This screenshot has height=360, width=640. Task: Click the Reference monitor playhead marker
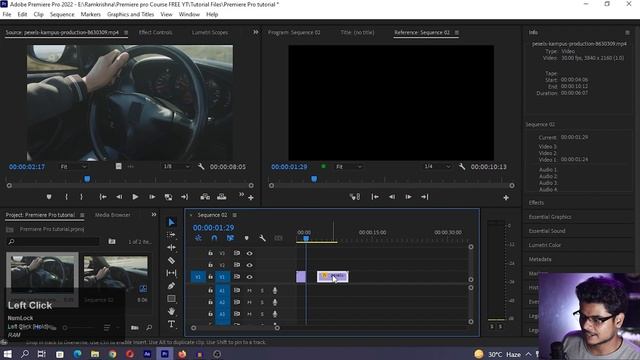[x=314, y=179]
